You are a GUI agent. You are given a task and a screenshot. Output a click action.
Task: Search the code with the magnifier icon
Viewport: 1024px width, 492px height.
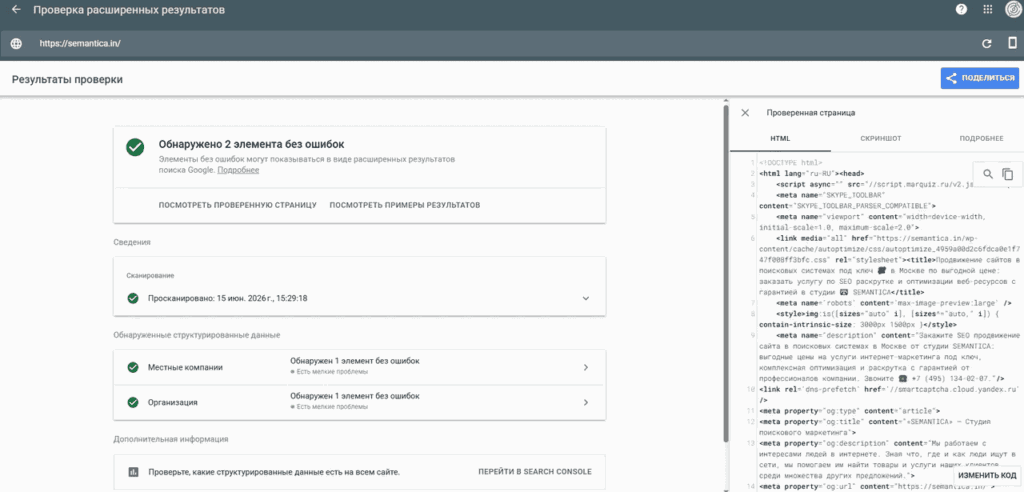pos(988,174)
